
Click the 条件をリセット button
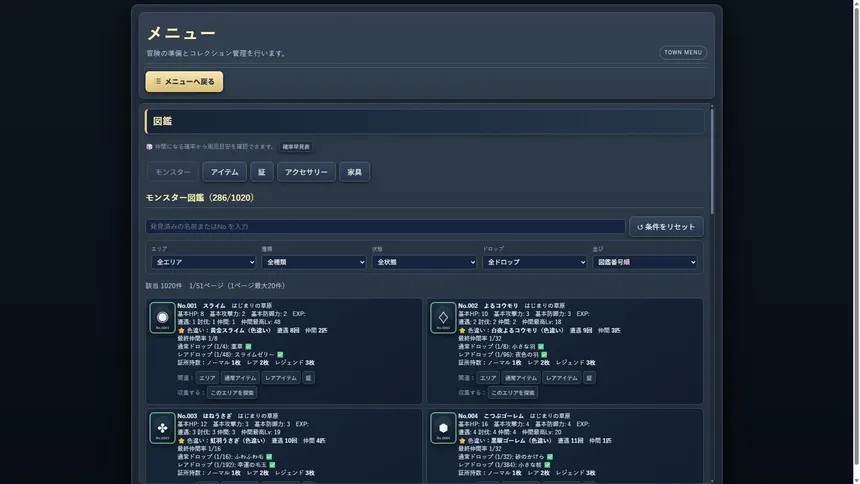(666, 227)
